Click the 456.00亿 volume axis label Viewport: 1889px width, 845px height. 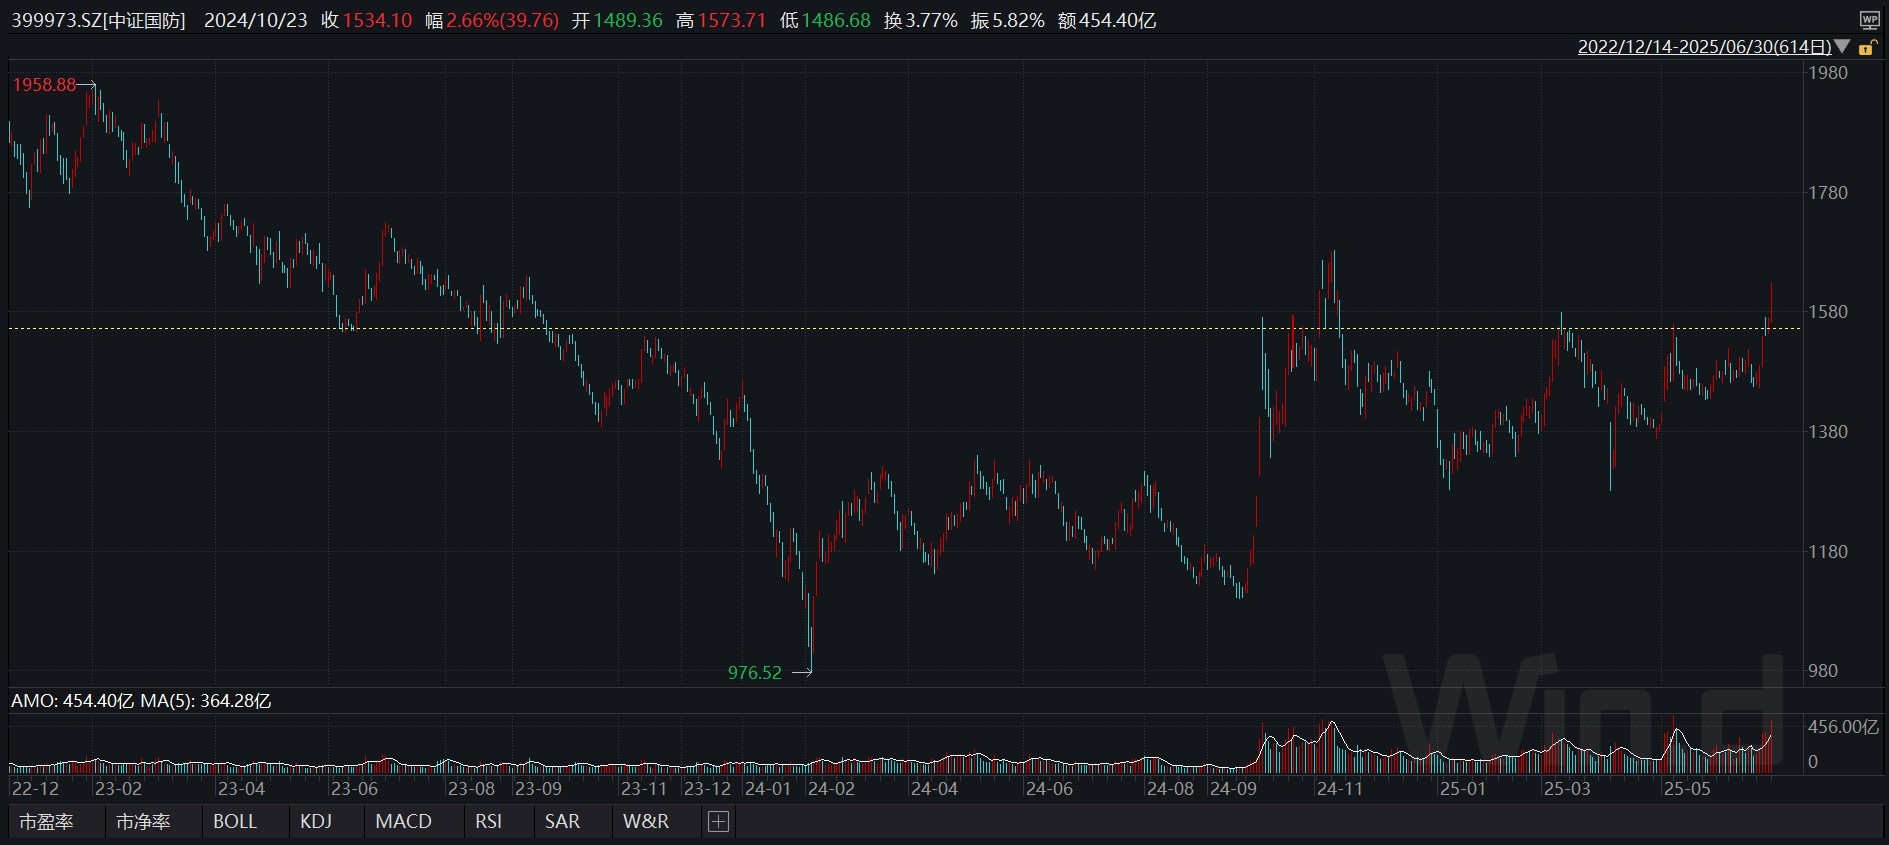click(x=1843, y=727)
